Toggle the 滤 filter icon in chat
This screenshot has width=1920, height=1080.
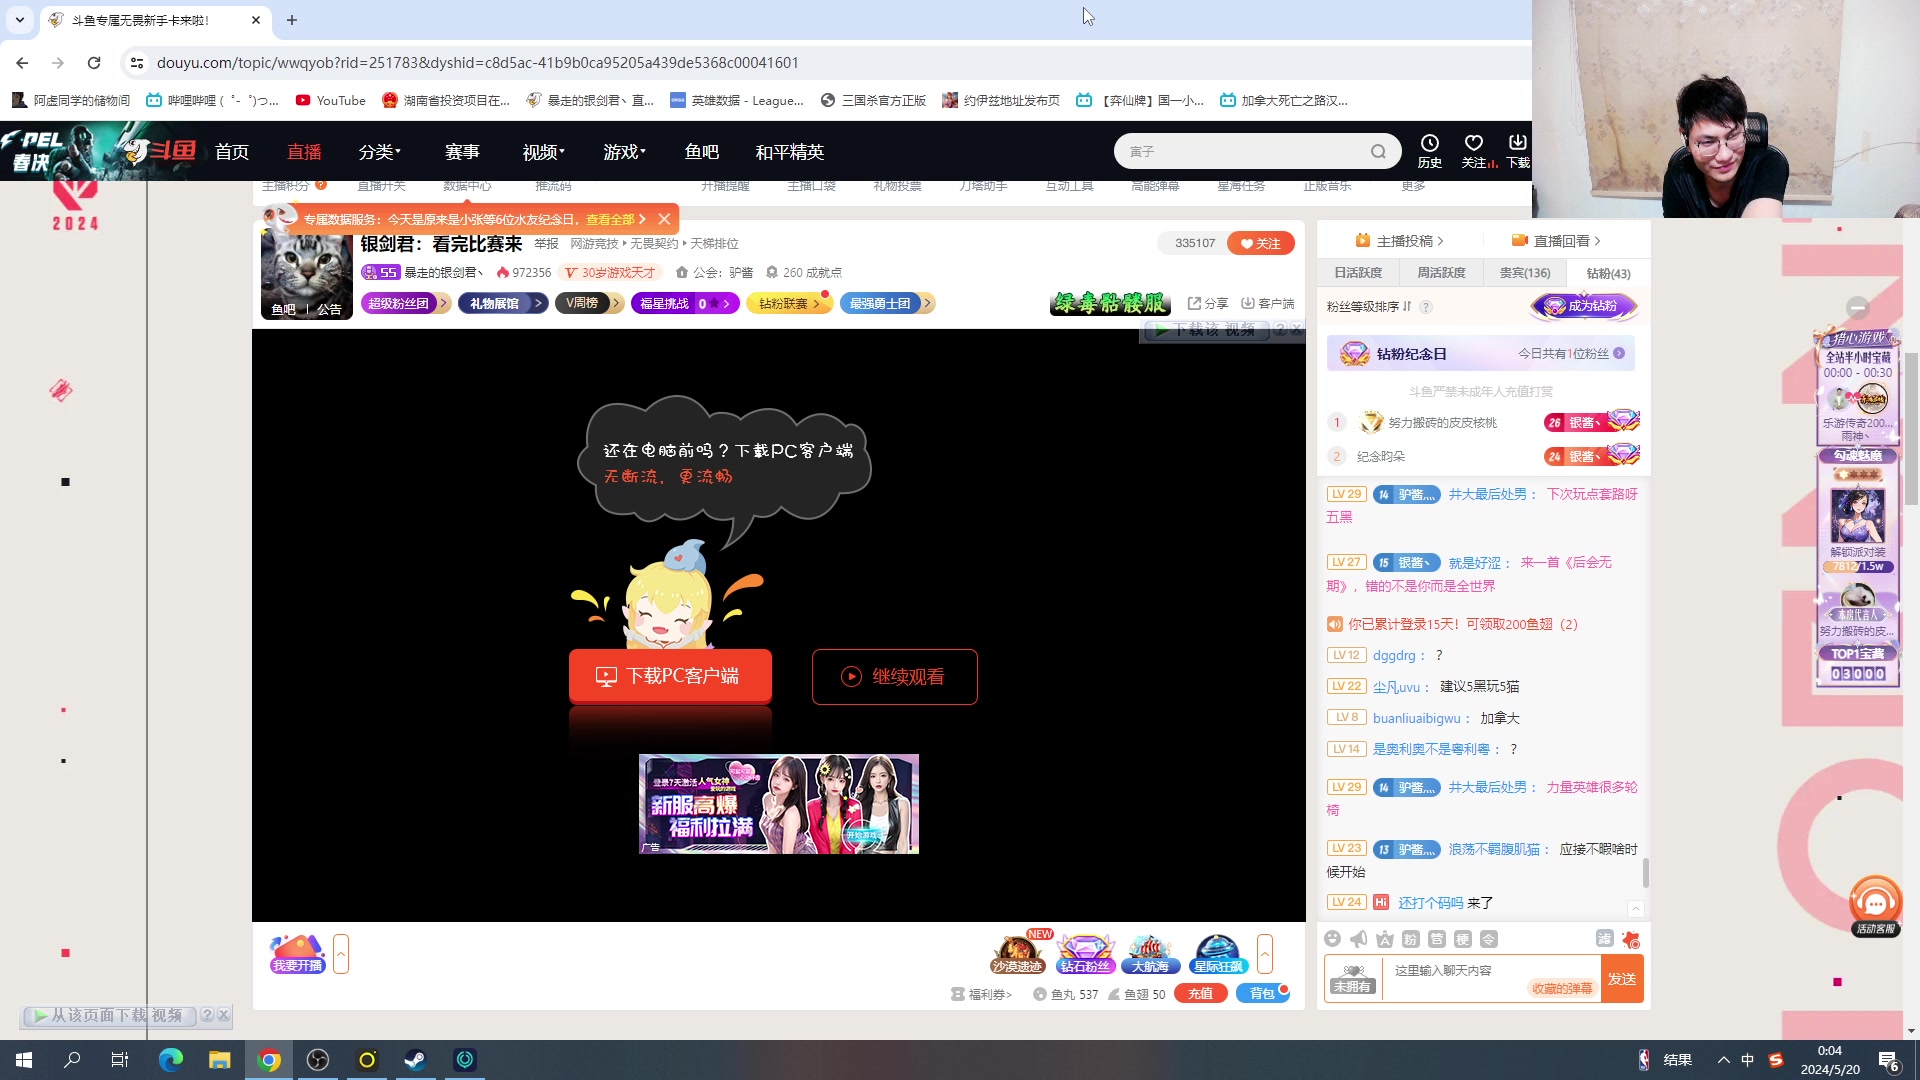[x=1604, y=939]
